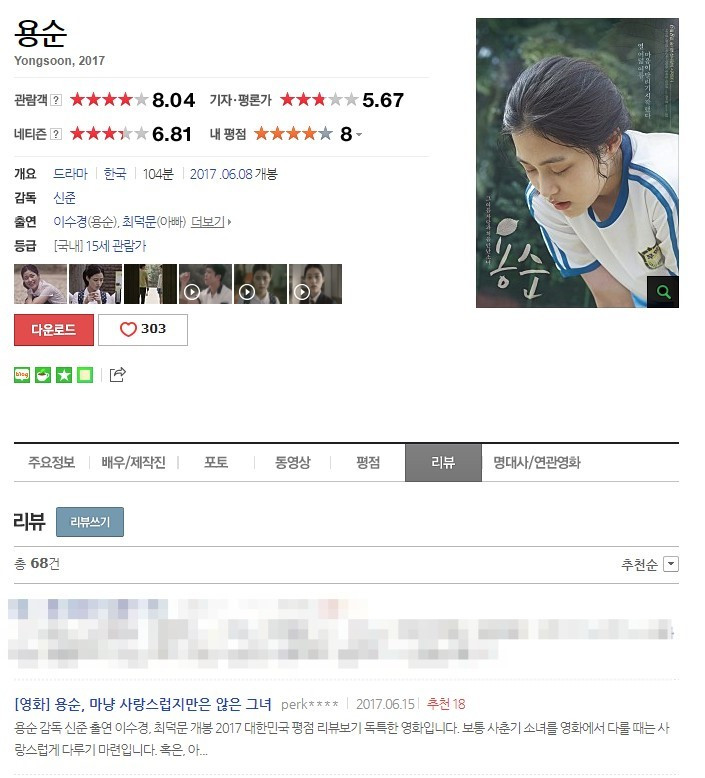Expand the 추천순 sort dropdown
Image resolution: width=705 pixels, height=778 pixels.
[671, 564]
